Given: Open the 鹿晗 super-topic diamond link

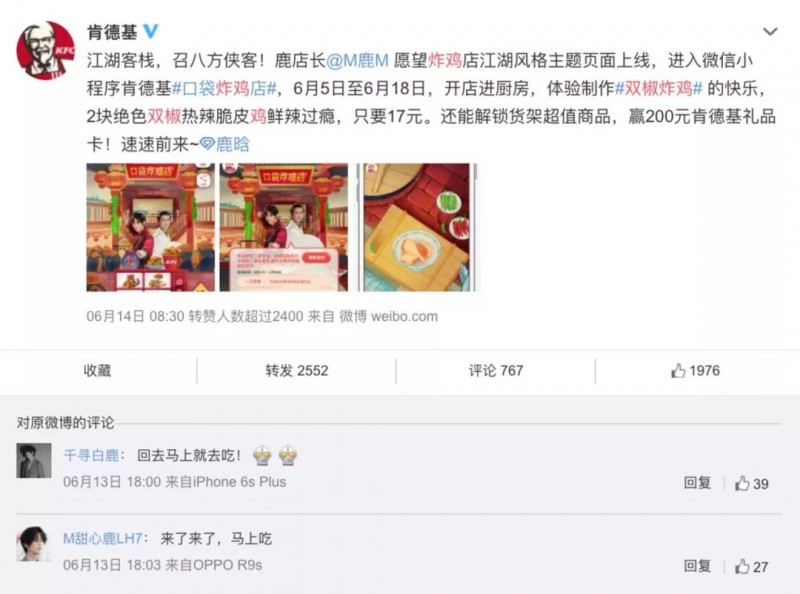Looking at the screenshot, I should (224, 144).
